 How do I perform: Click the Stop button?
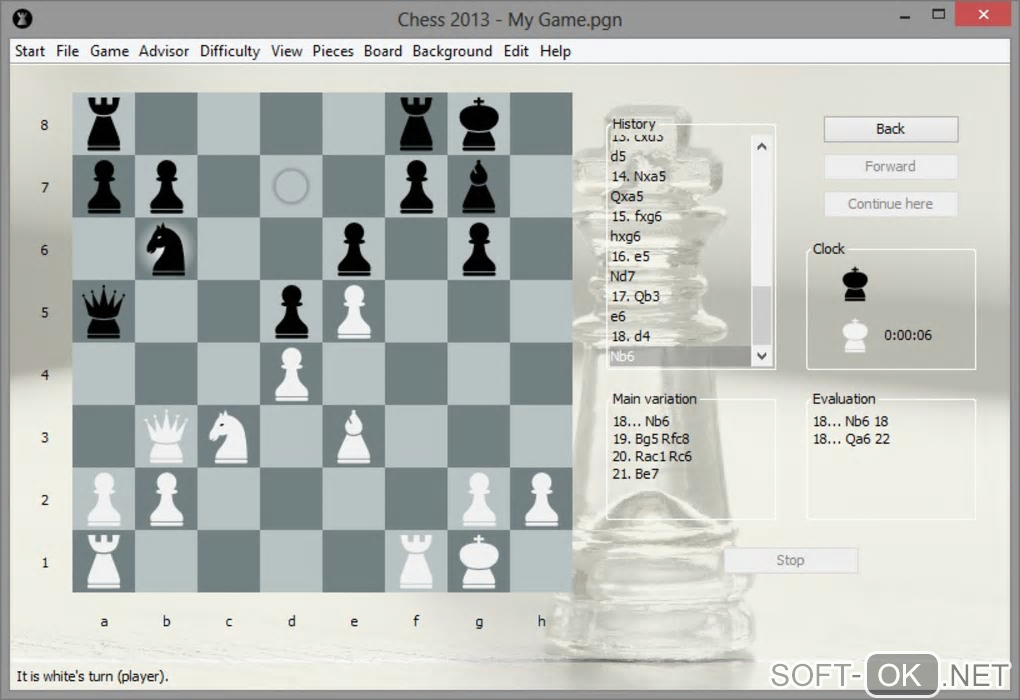click(790, 560)
